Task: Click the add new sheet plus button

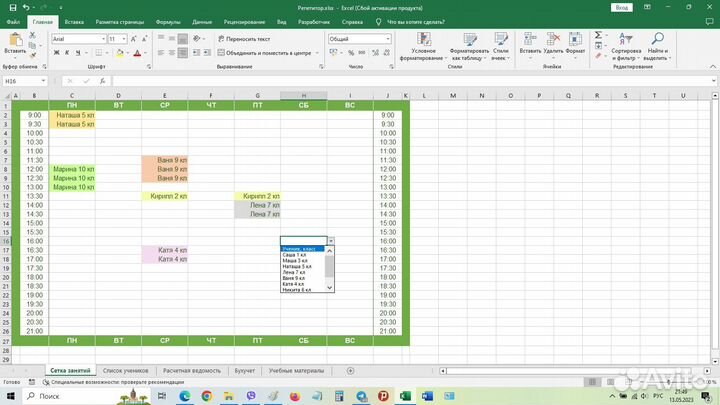Action: pos(350,371)
